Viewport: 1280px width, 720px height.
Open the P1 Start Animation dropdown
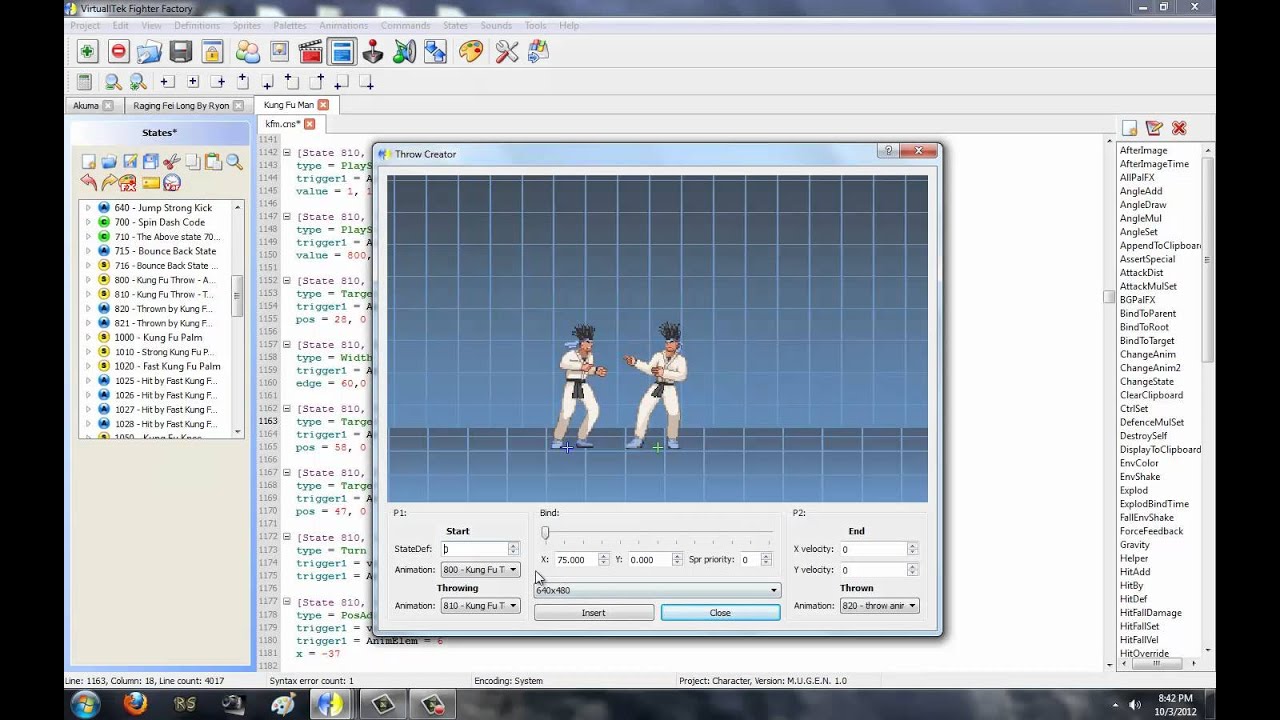(480, 570)
